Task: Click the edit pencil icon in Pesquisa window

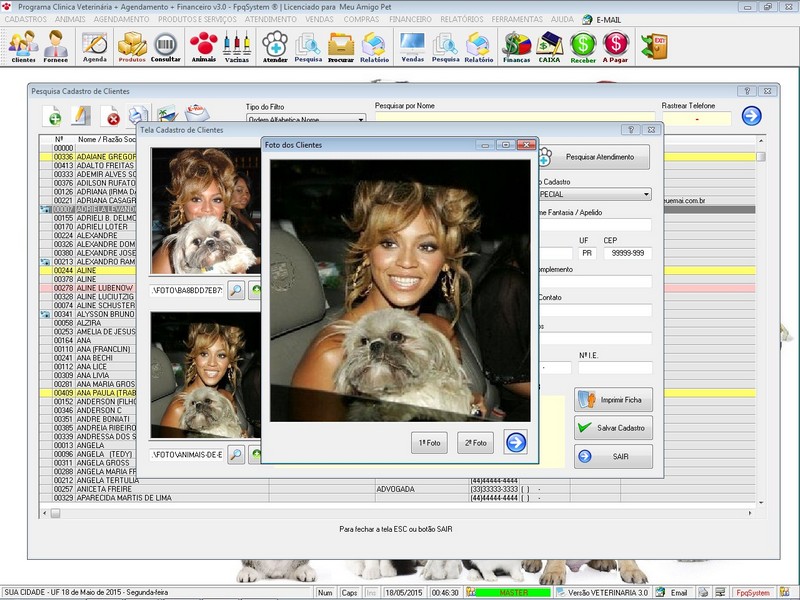Action: 81,116
